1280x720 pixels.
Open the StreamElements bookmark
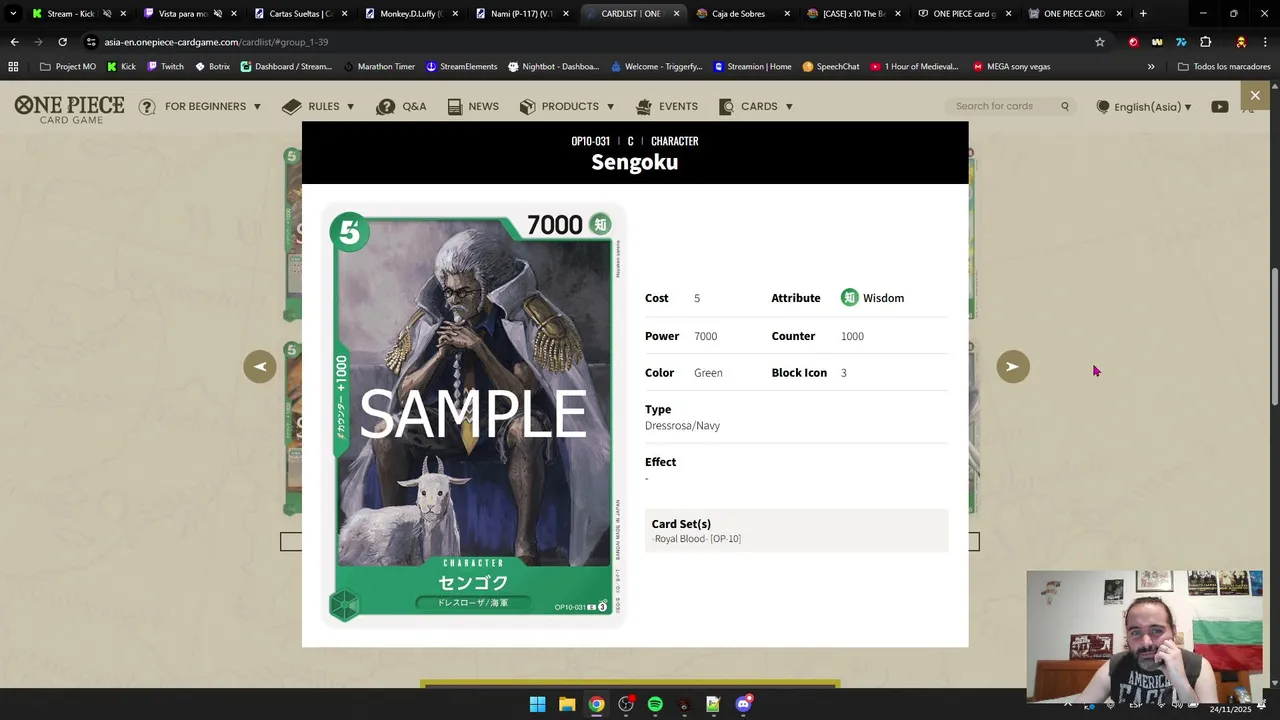pyautogui.click(x=461, y=67)
